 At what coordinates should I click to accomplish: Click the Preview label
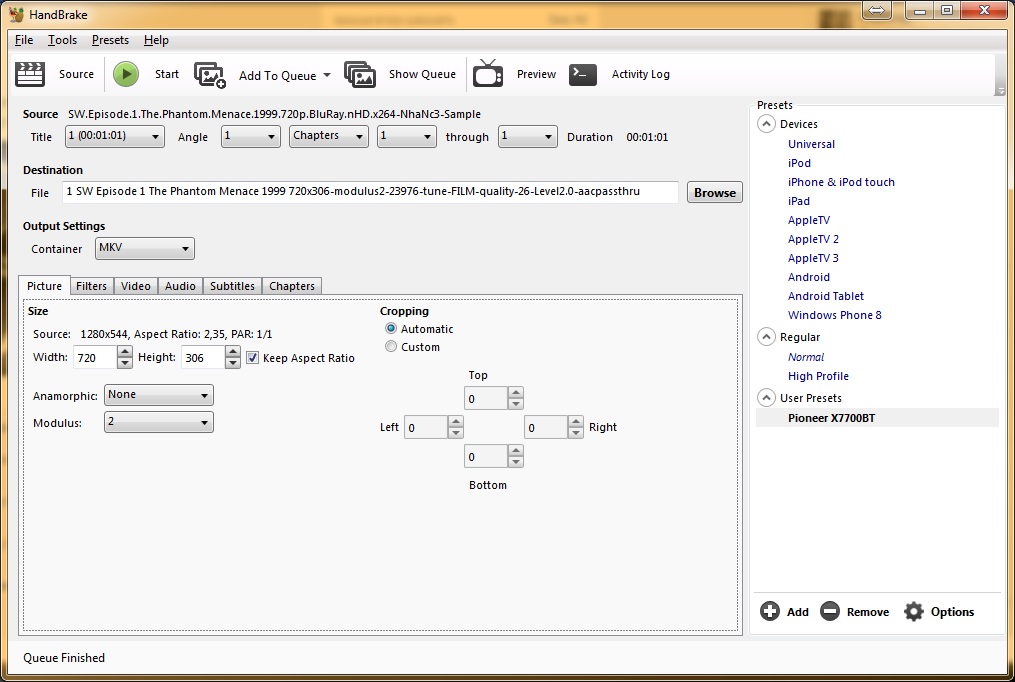(x=536, y=74)
